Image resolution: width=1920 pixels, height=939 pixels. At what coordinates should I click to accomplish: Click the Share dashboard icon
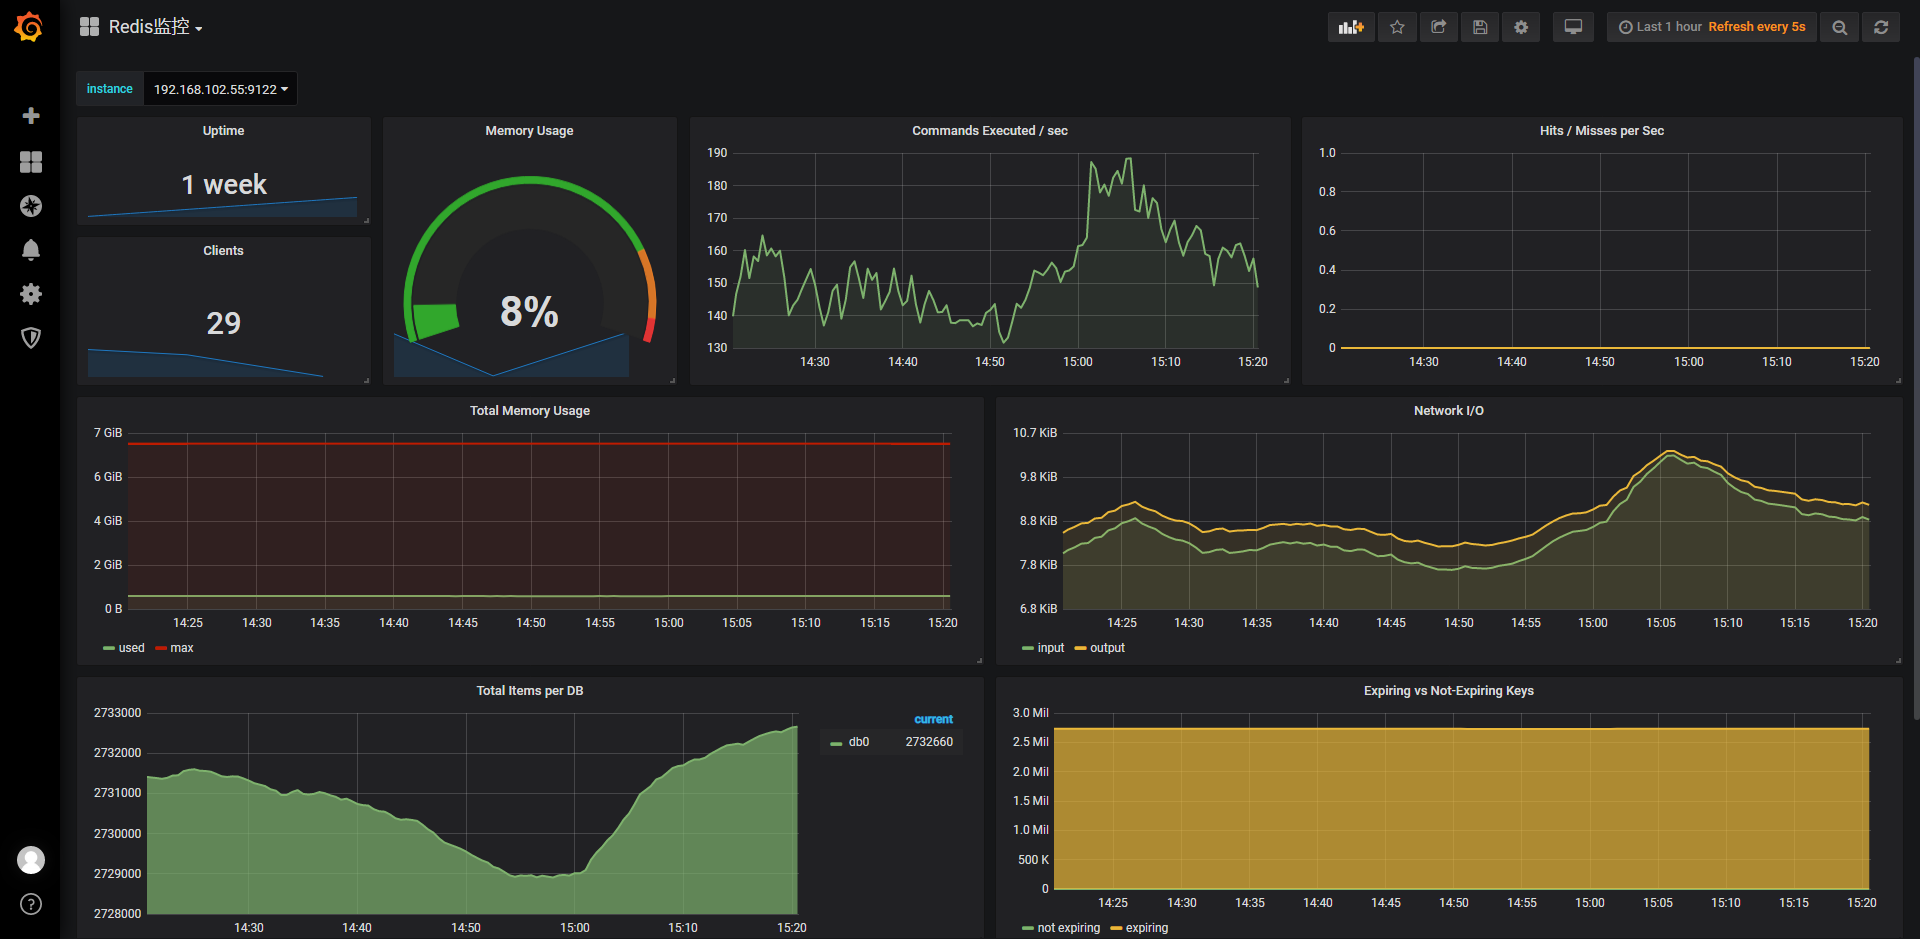coord(1439,27)
